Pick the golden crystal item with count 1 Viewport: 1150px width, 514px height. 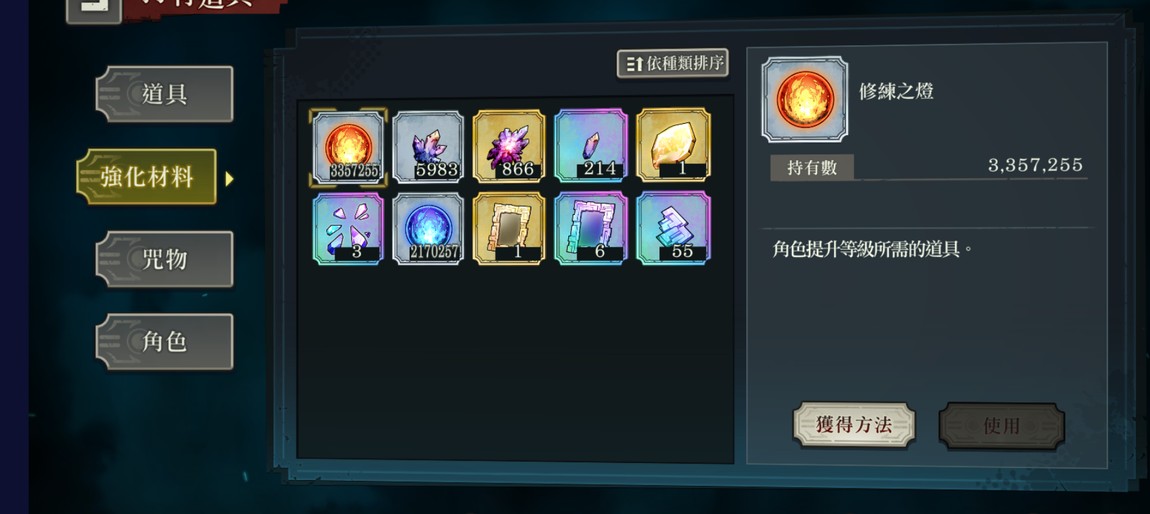pos(673,144)
